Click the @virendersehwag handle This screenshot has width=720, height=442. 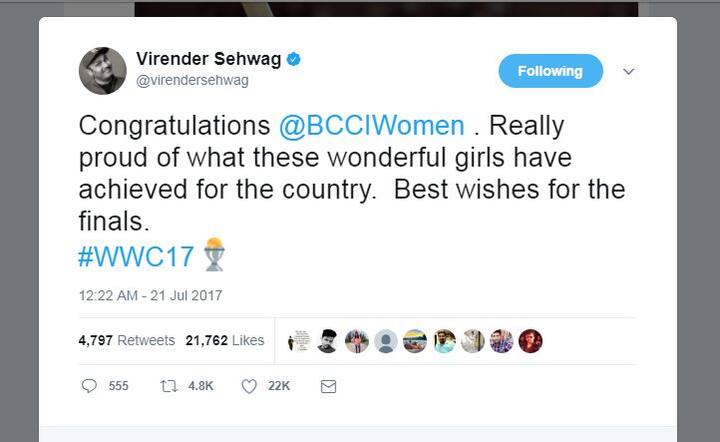[x=192, y=80]
